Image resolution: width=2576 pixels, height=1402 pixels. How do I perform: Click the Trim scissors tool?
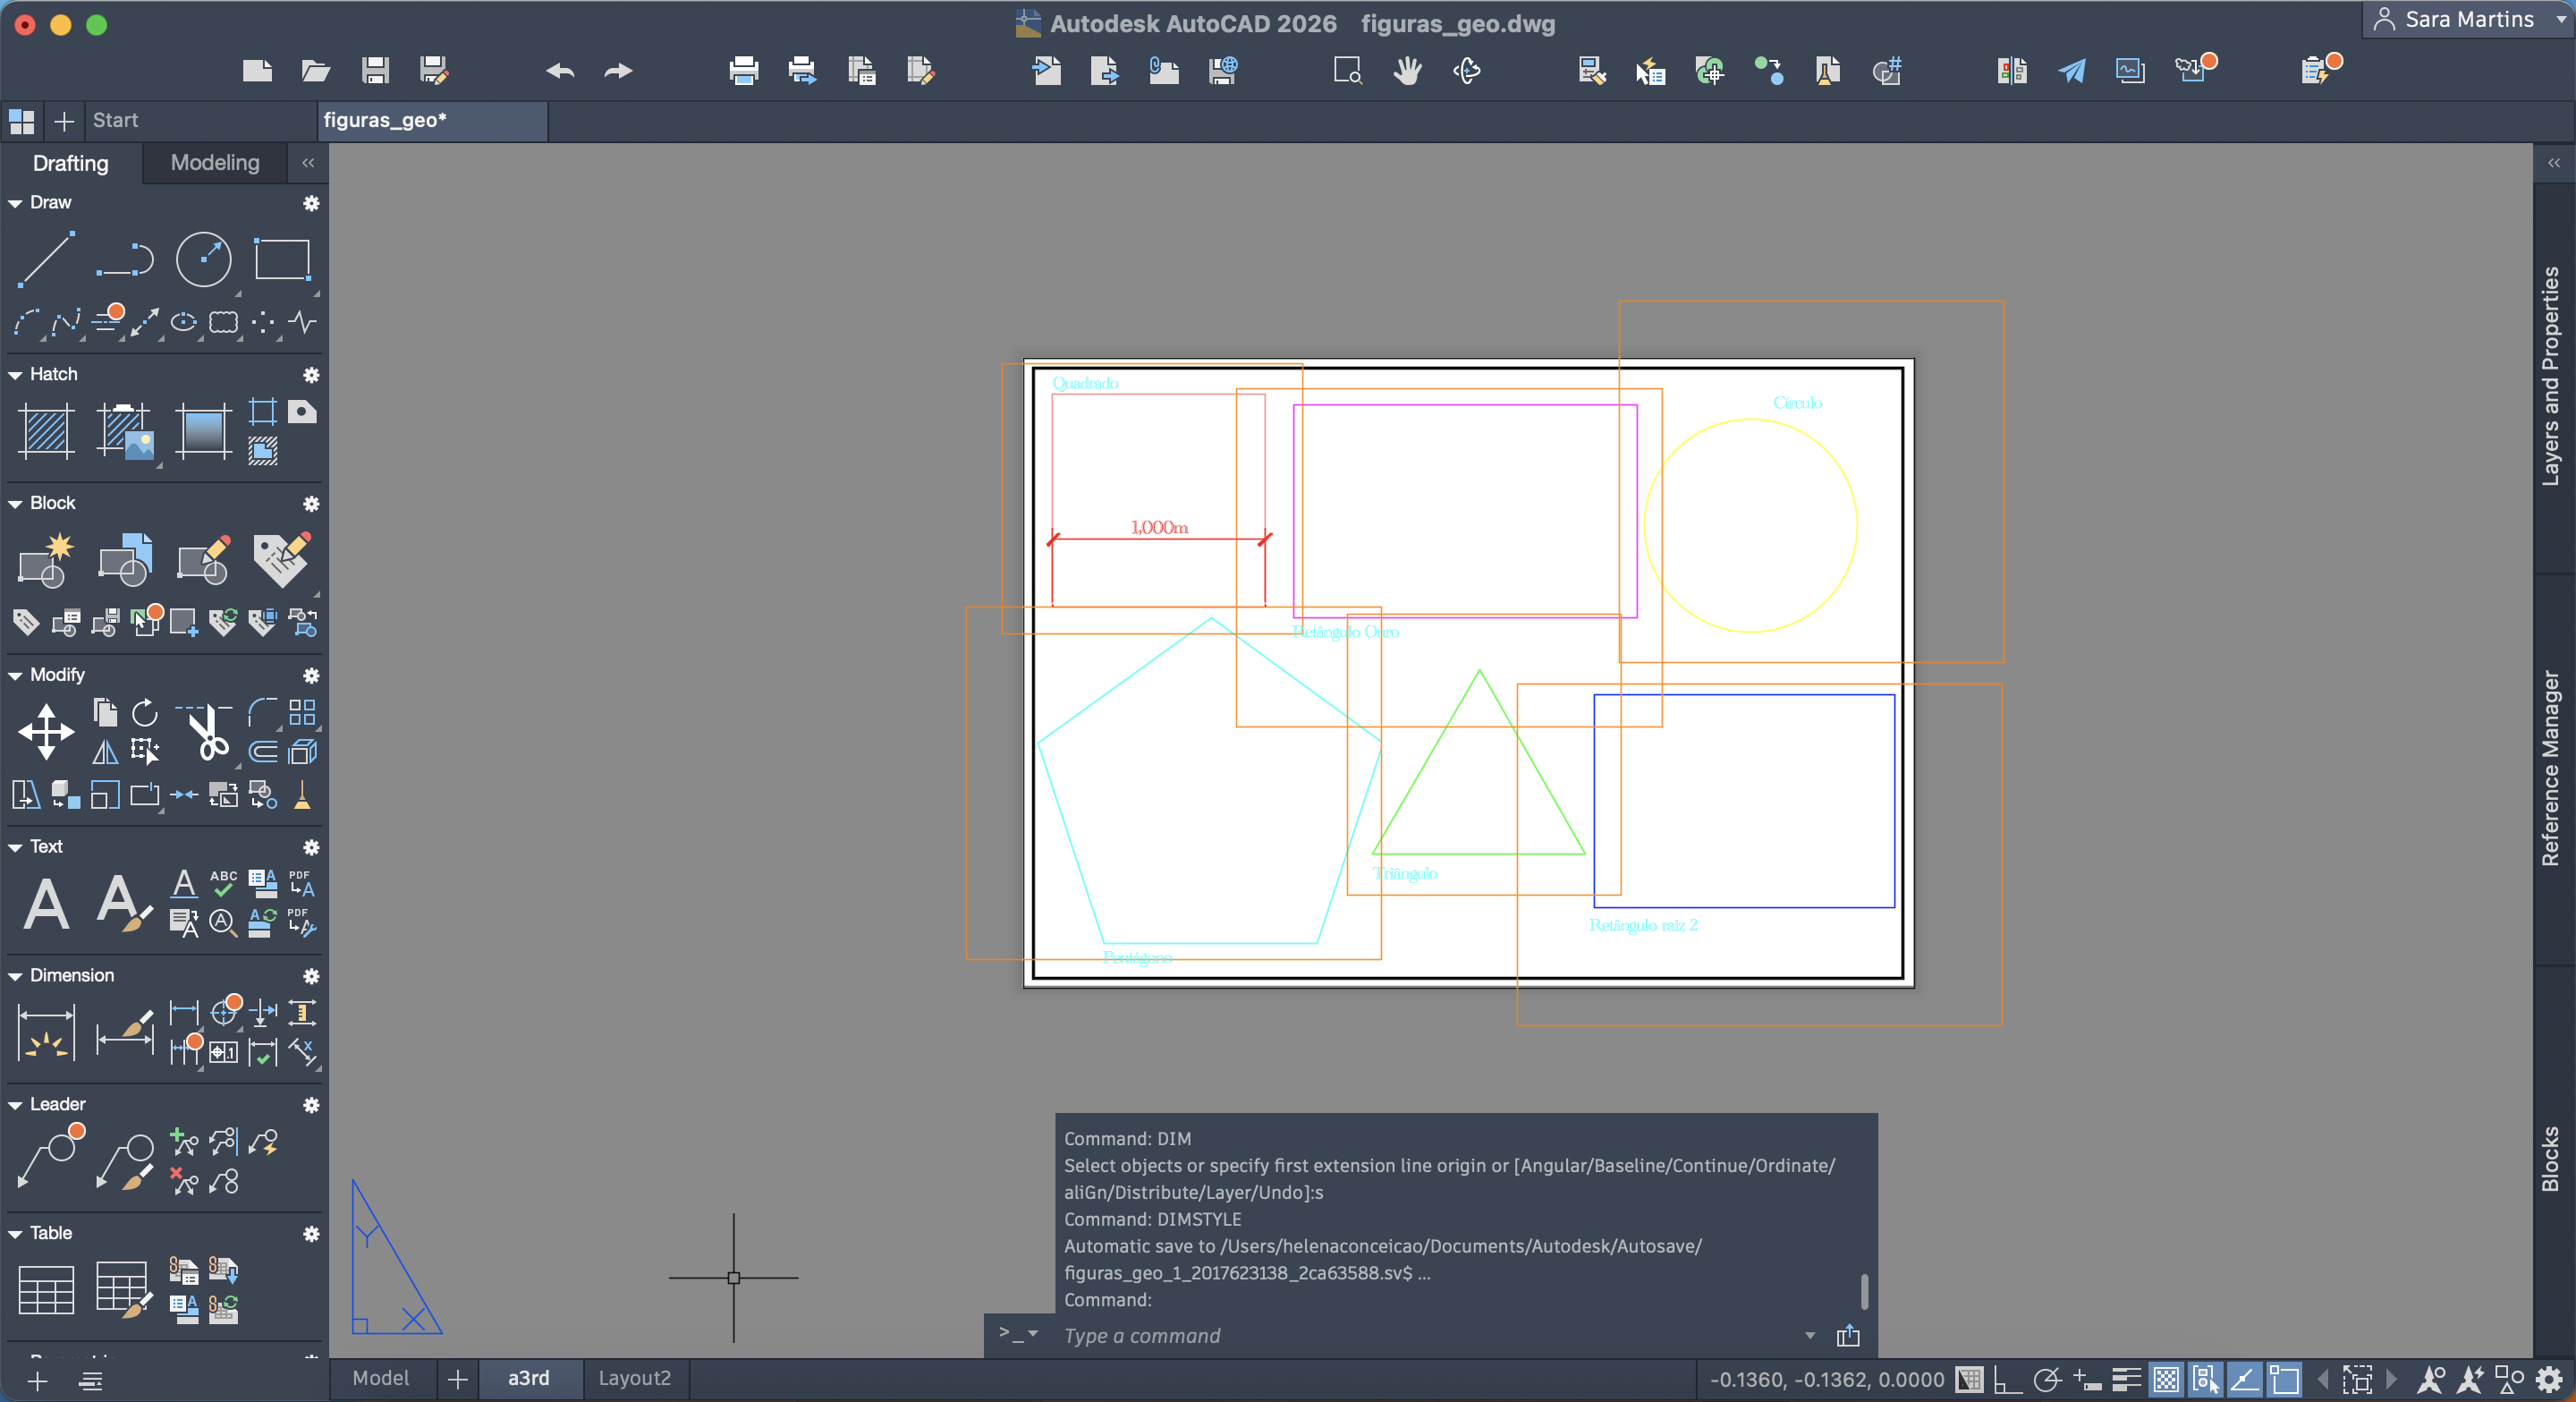click(208, 734)
